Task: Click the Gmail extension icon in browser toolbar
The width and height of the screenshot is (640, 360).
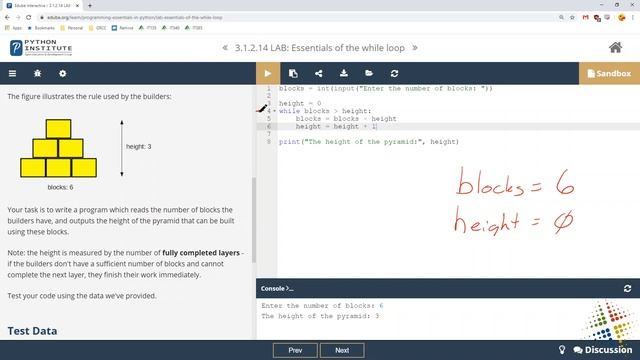Action: point(586,18)
